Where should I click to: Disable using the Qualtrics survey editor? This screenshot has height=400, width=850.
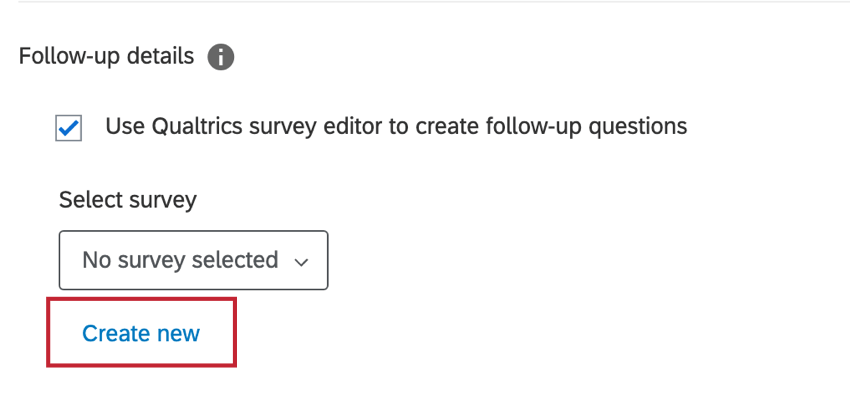[69, 128]
